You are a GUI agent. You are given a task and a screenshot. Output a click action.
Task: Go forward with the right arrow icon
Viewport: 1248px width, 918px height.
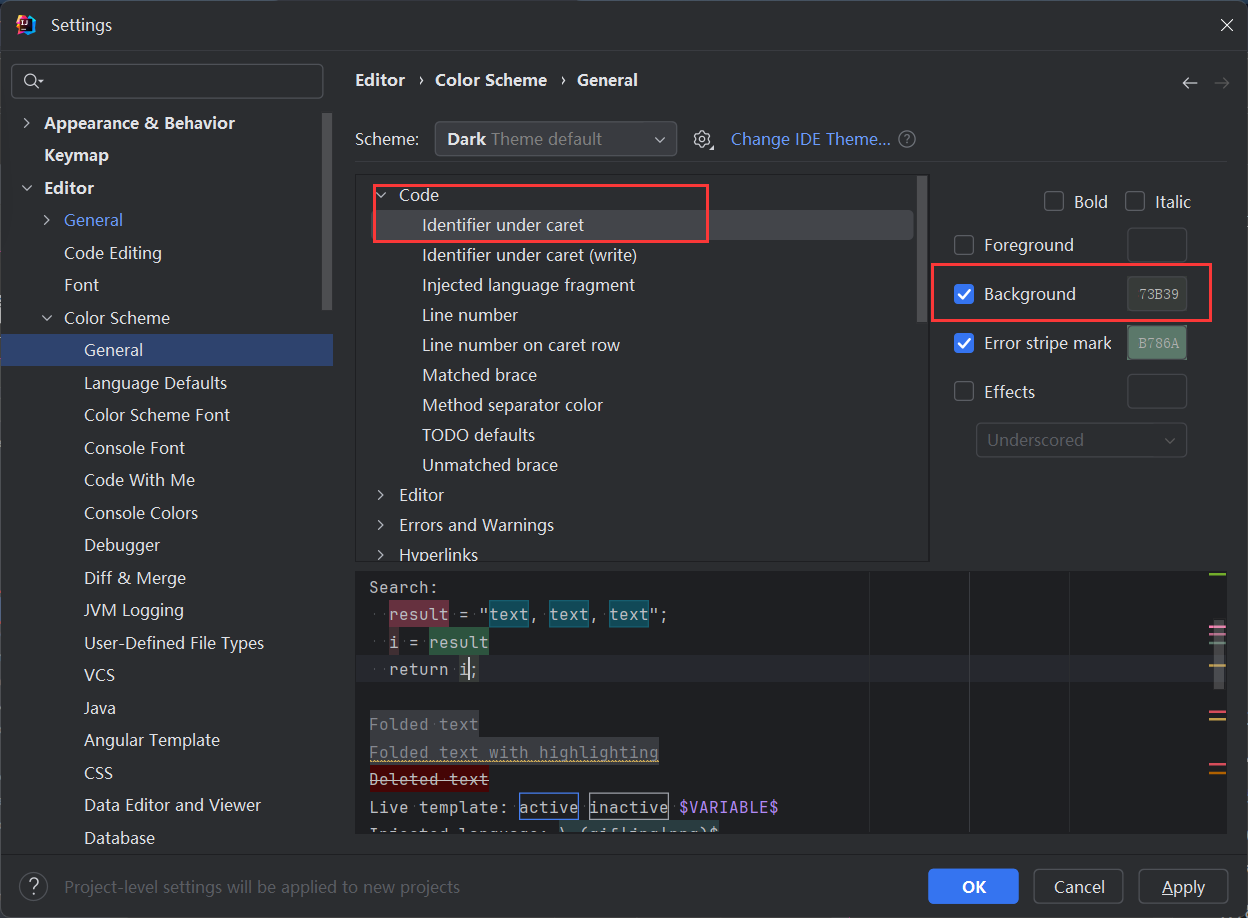pos(1222,83)
